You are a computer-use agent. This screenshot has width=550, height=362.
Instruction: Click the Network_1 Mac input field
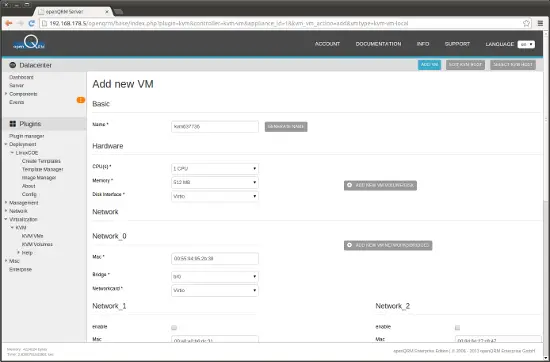(x=215, y=339)
